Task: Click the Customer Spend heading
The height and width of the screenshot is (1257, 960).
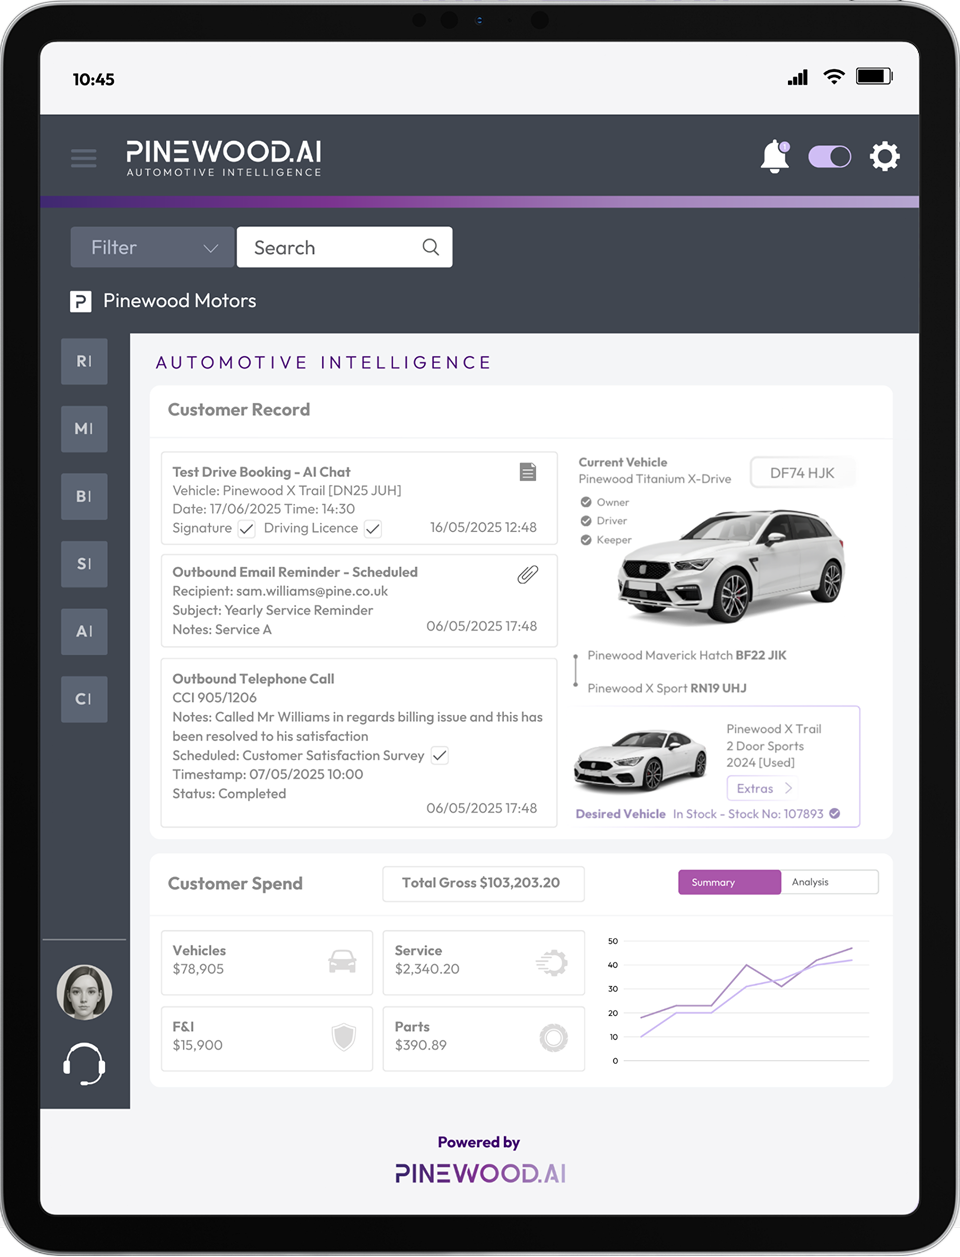Action: 235,884
